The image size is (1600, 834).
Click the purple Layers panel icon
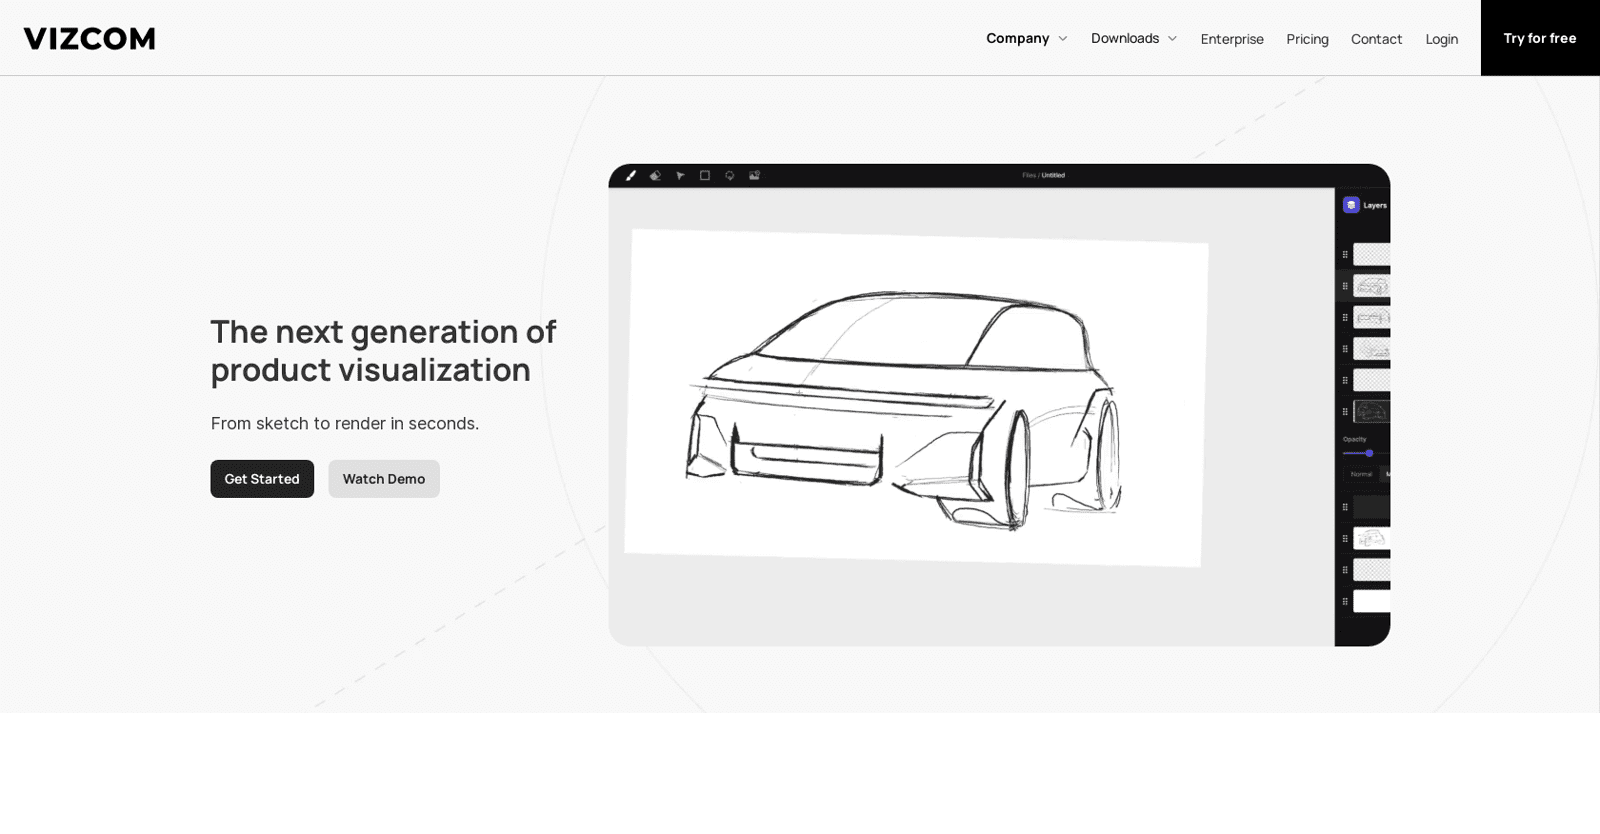point(1351,205)
